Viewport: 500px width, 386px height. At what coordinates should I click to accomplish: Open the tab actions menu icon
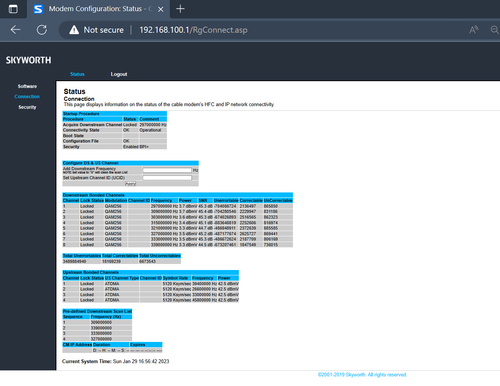(13, 9)
